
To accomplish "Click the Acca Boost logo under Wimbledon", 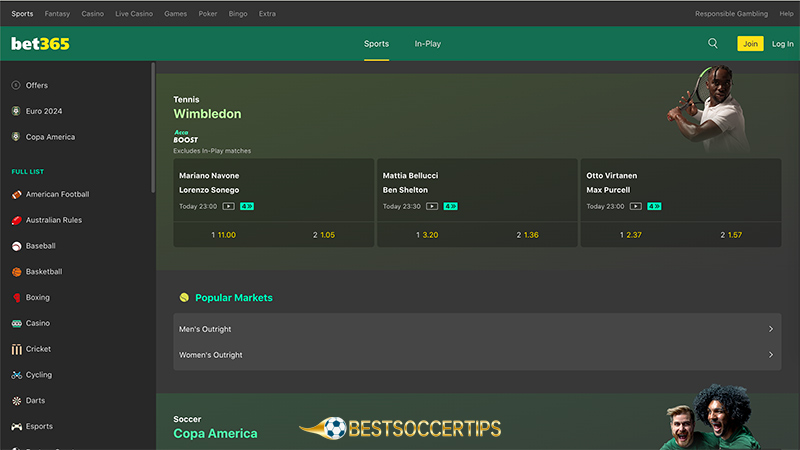I will [186, 136].
